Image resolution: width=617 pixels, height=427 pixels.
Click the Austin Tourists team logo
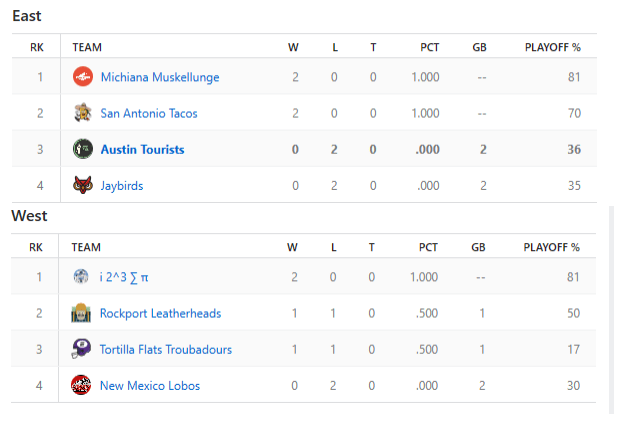[83, 149]
